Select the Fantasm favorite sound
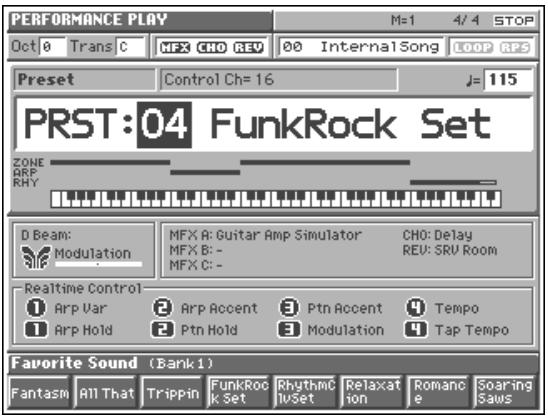This screenshot has height=417, width=548. [40, 393]
